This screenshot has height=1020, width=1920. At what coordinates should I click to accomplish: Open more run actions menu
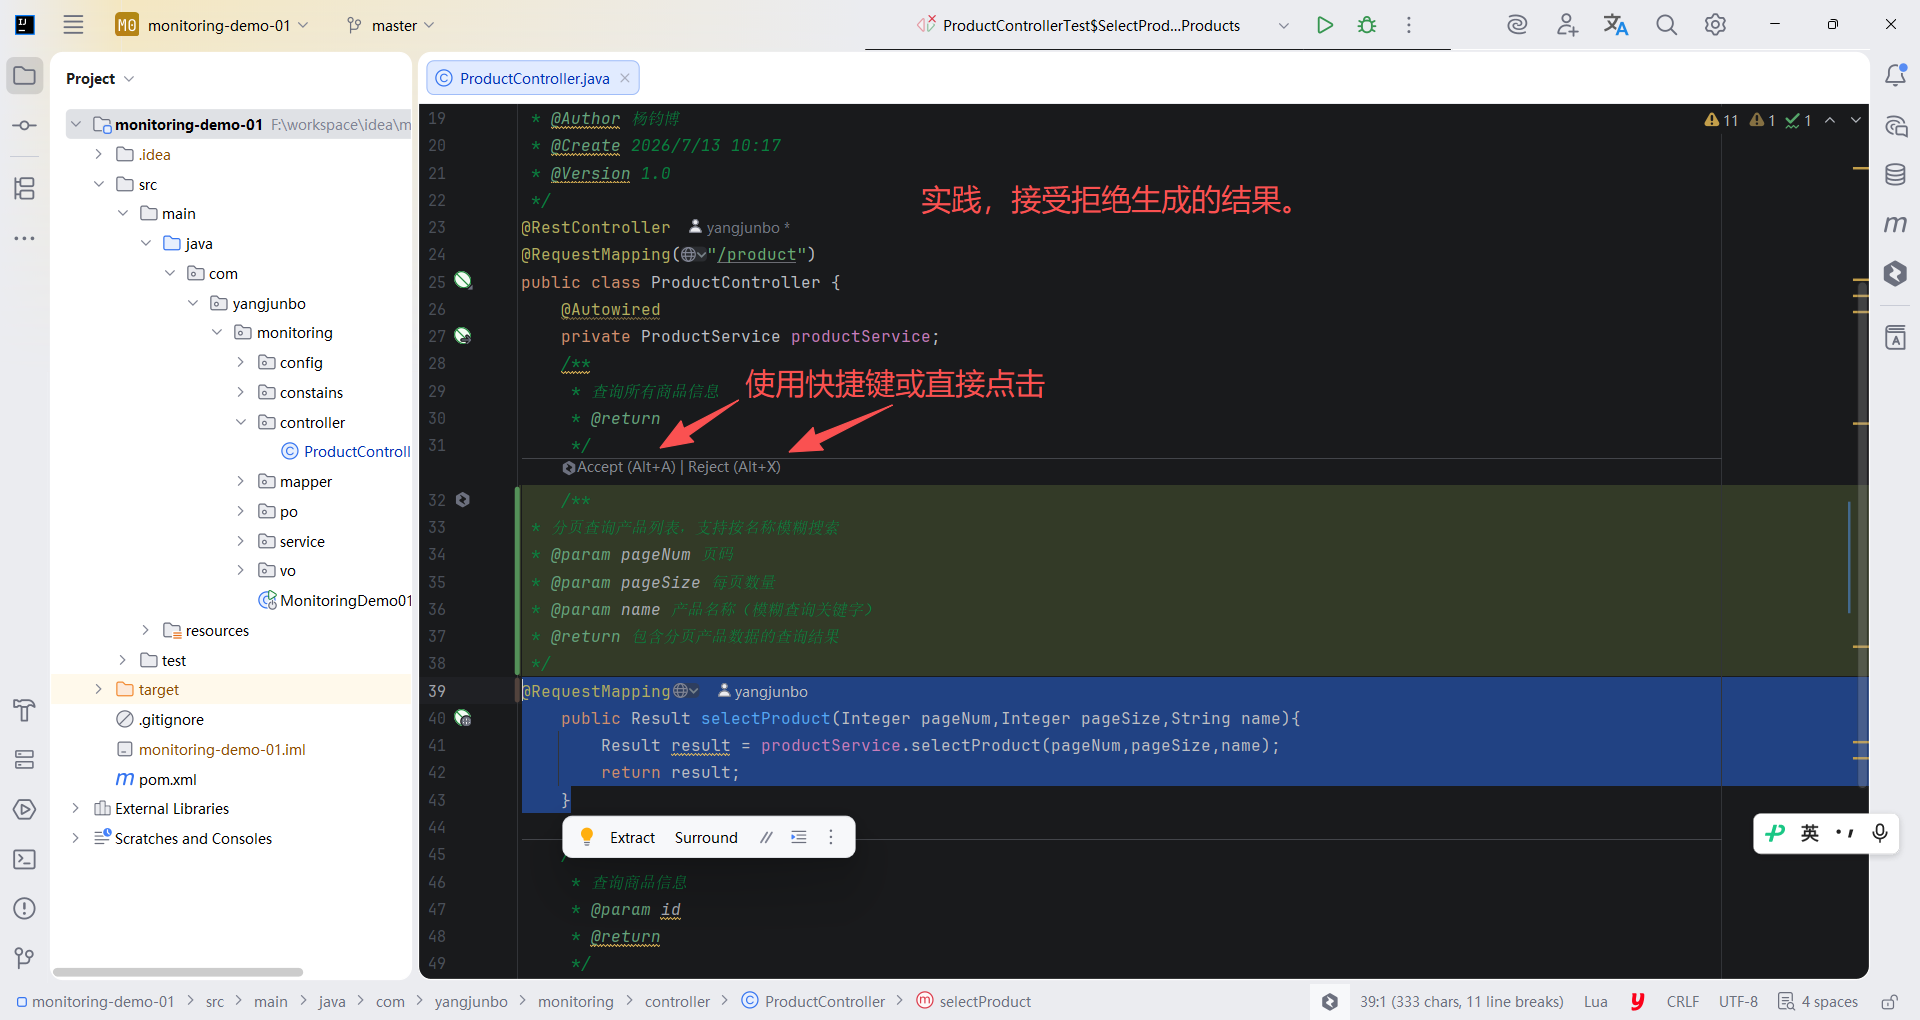pyautogui.click(x=1409, y=25)
